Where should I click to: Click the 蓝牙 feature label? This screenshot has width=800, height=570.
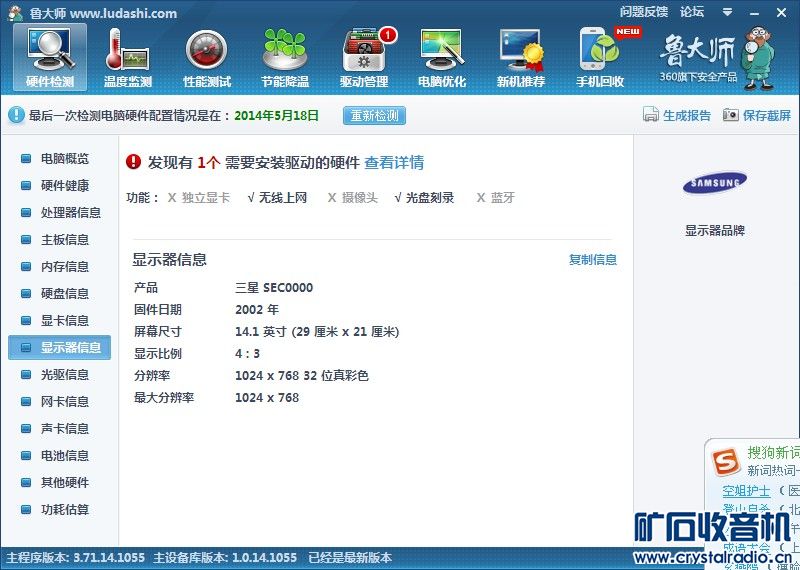coord(503,198)
